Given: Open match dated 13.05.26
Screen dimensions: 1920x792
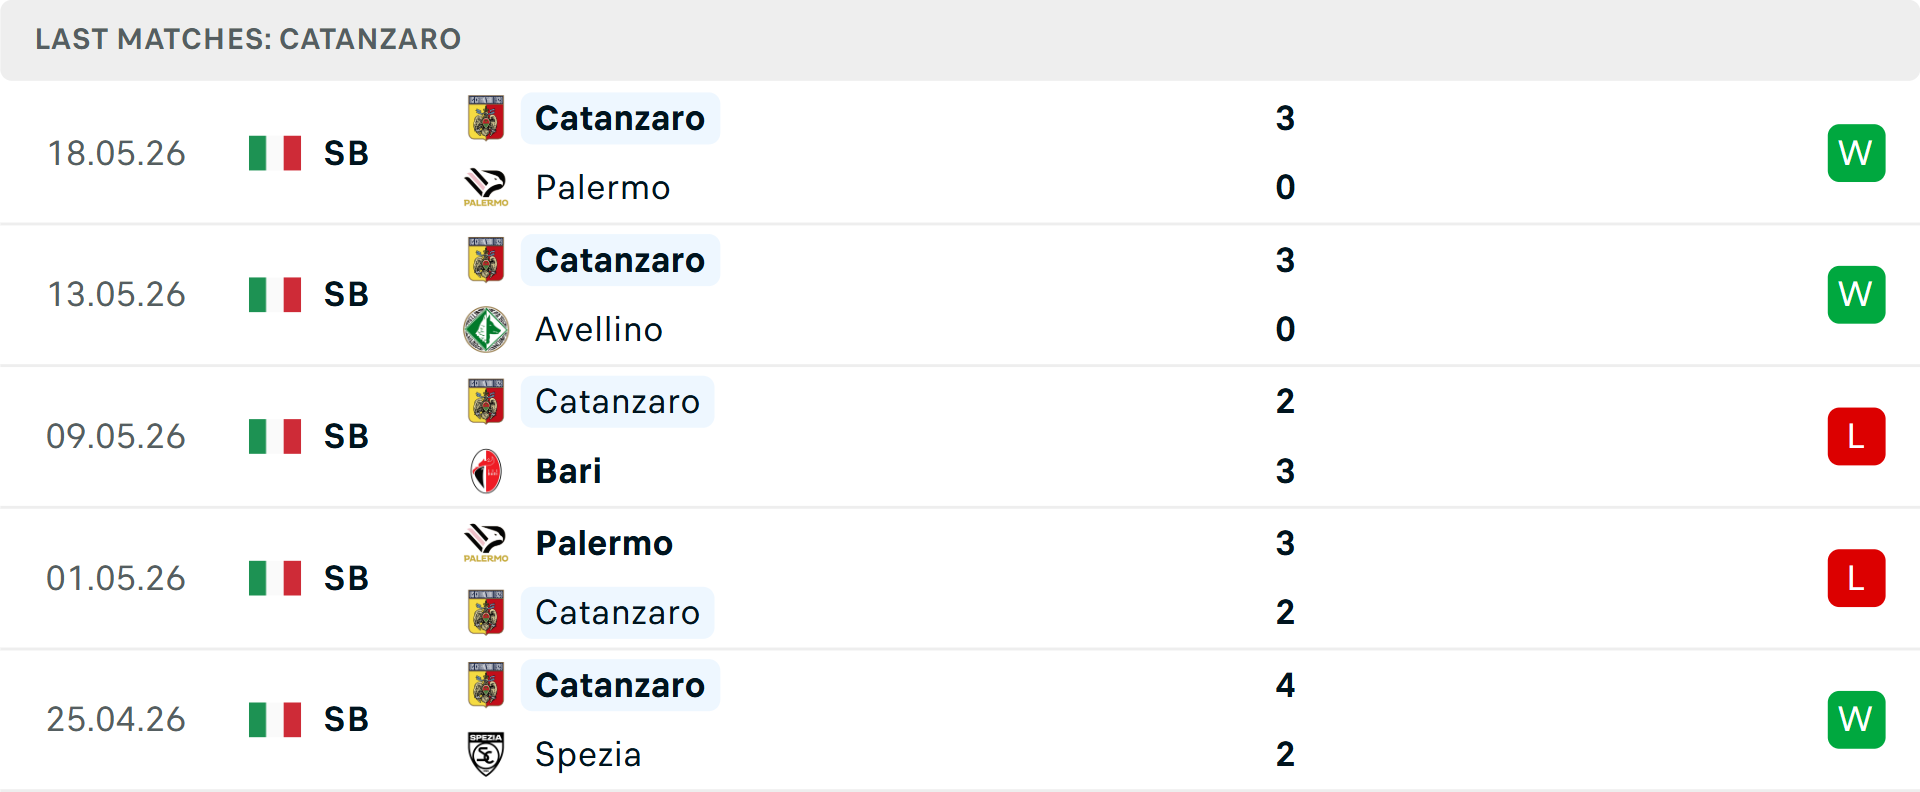Looking at the screenshot, I should [x=960, y=295].
